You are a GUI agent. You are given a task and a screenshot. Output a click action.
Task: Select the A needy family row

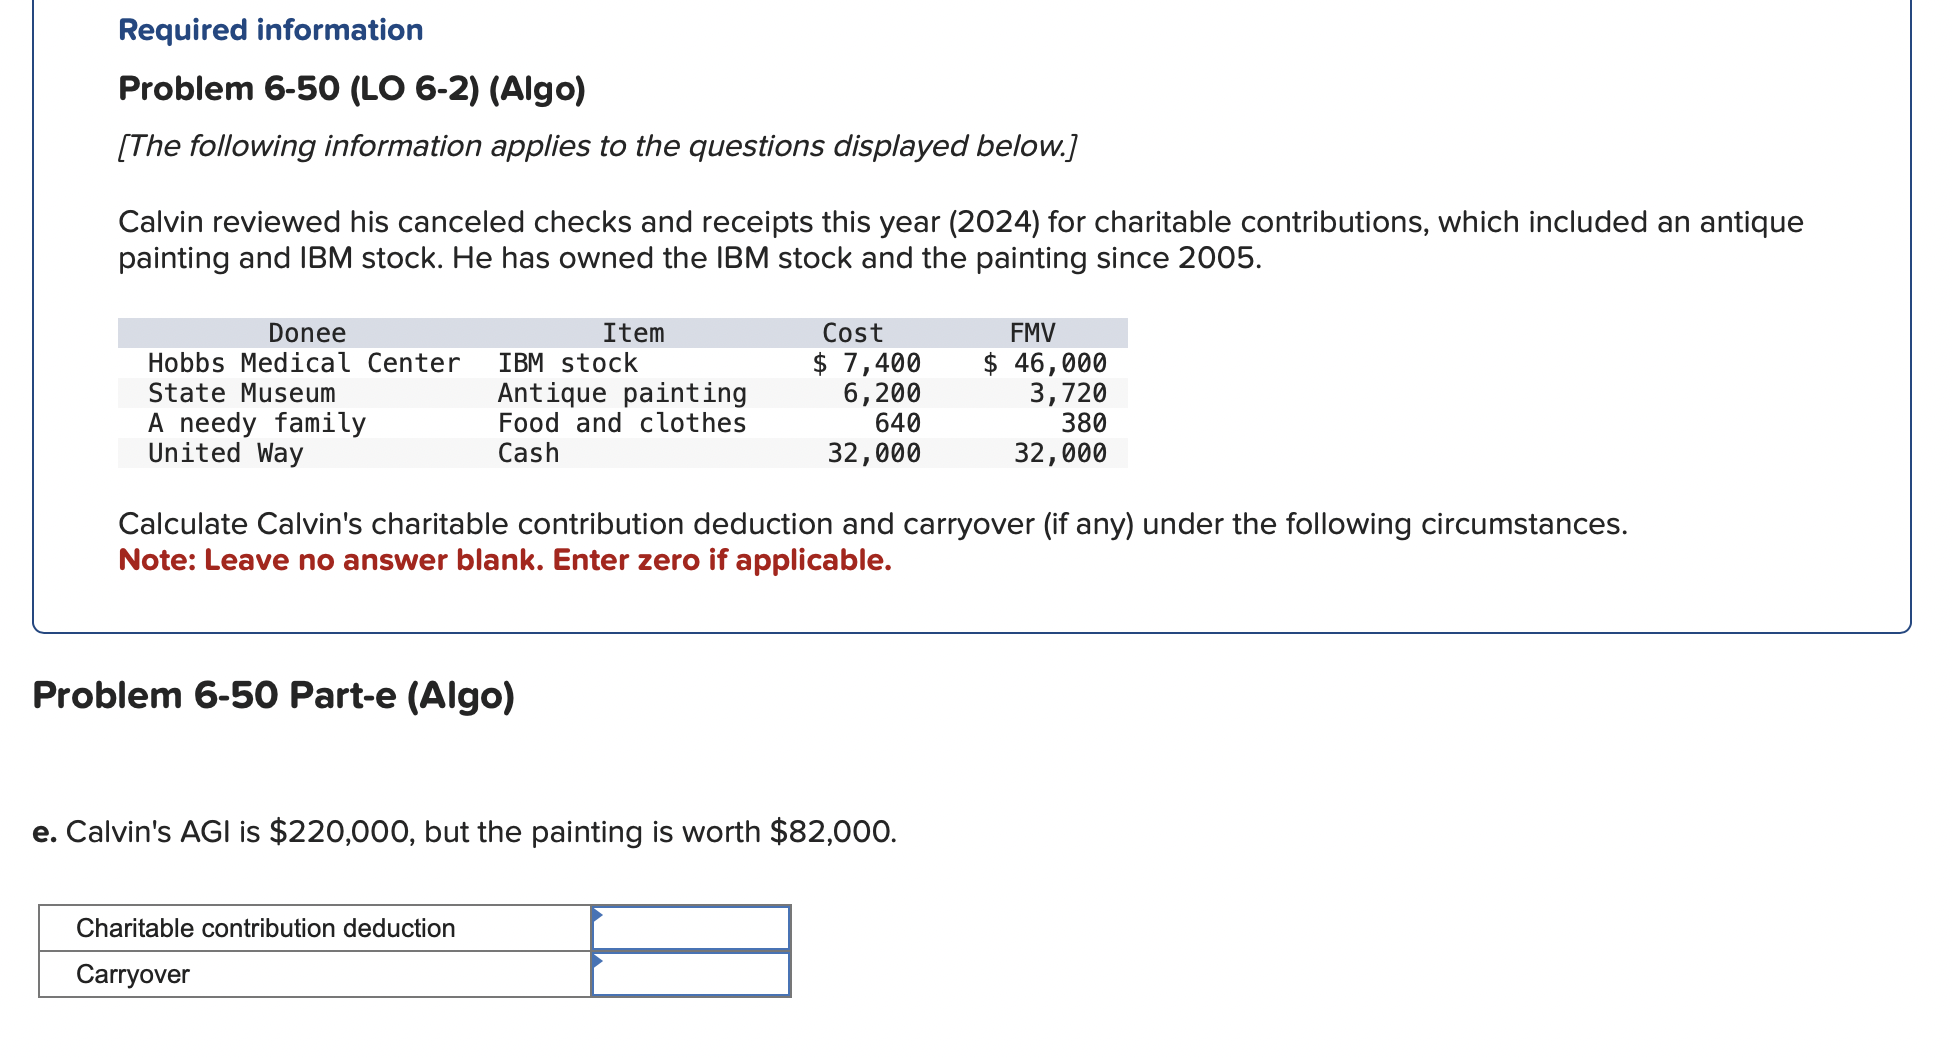point(257,423)
